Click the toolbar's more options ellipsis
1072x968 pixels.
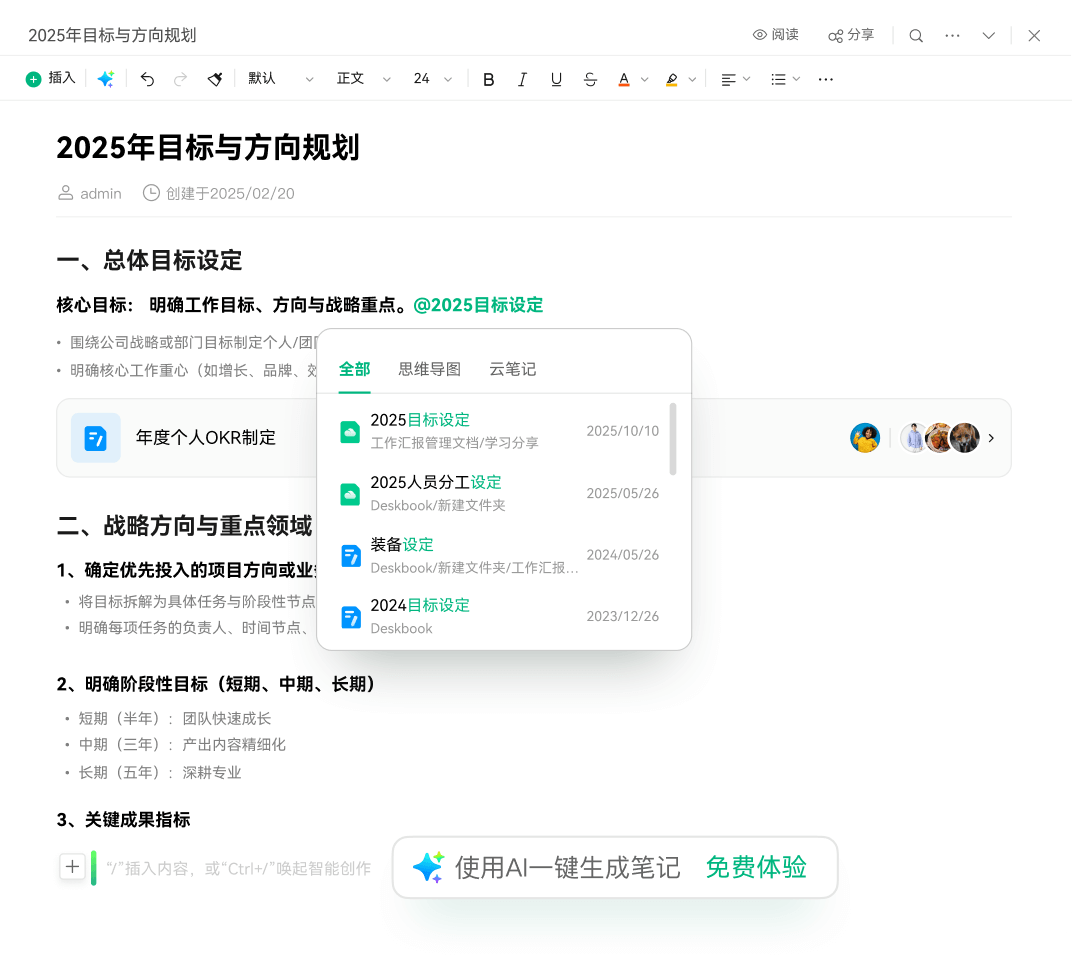pos(825,79)
